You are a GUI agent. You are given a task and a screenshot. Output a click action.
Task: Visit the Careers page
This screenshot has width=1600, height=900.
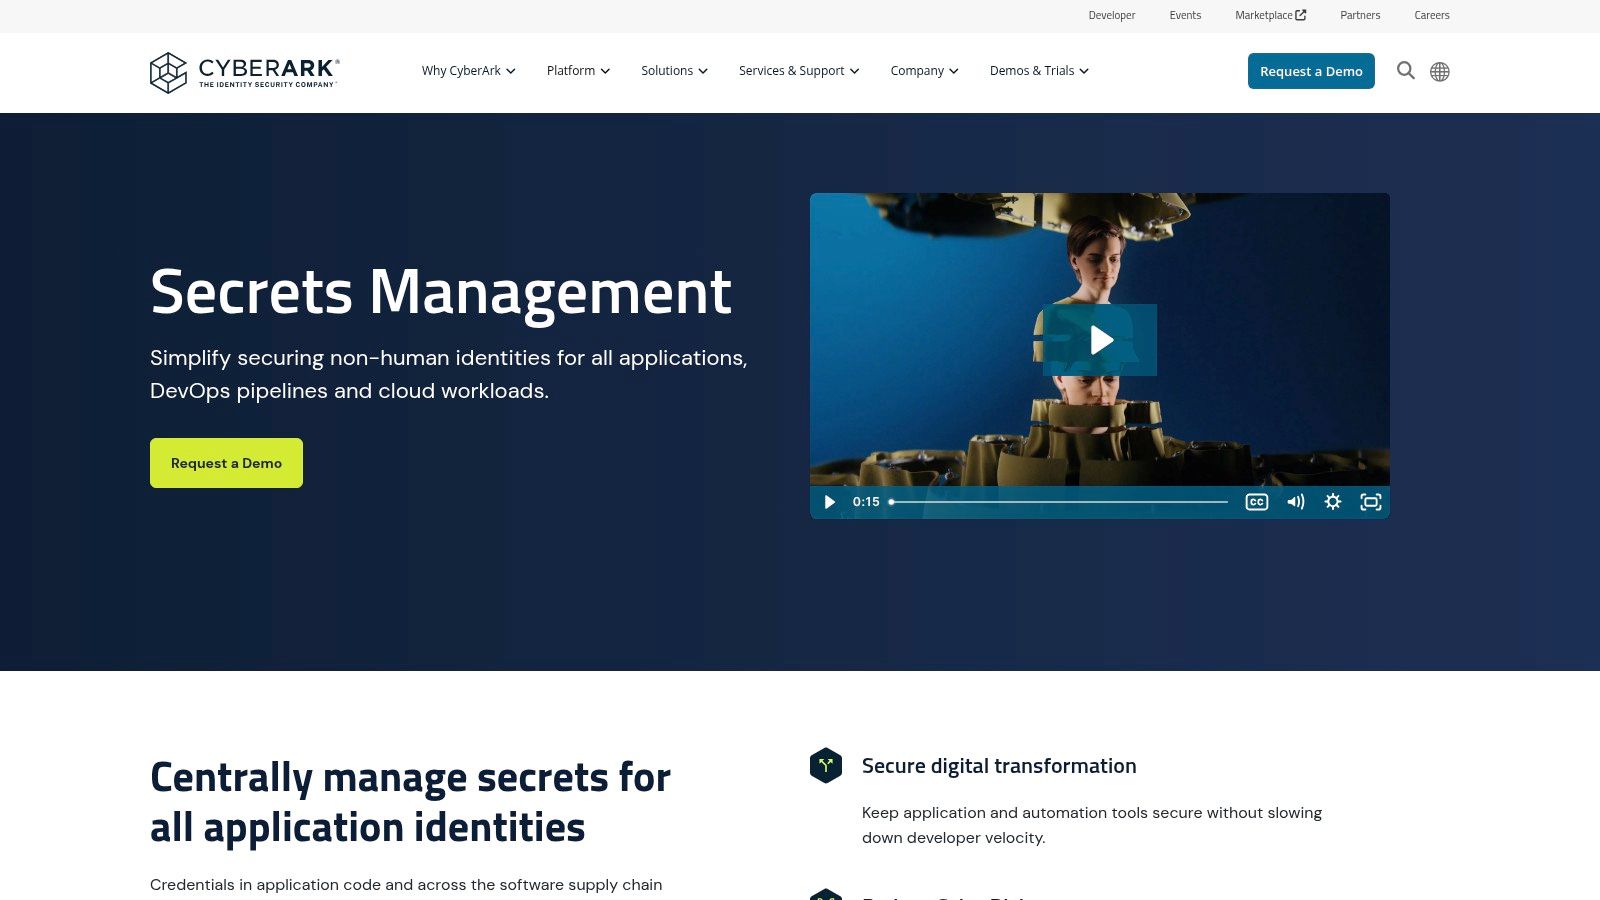(1432, 15)
